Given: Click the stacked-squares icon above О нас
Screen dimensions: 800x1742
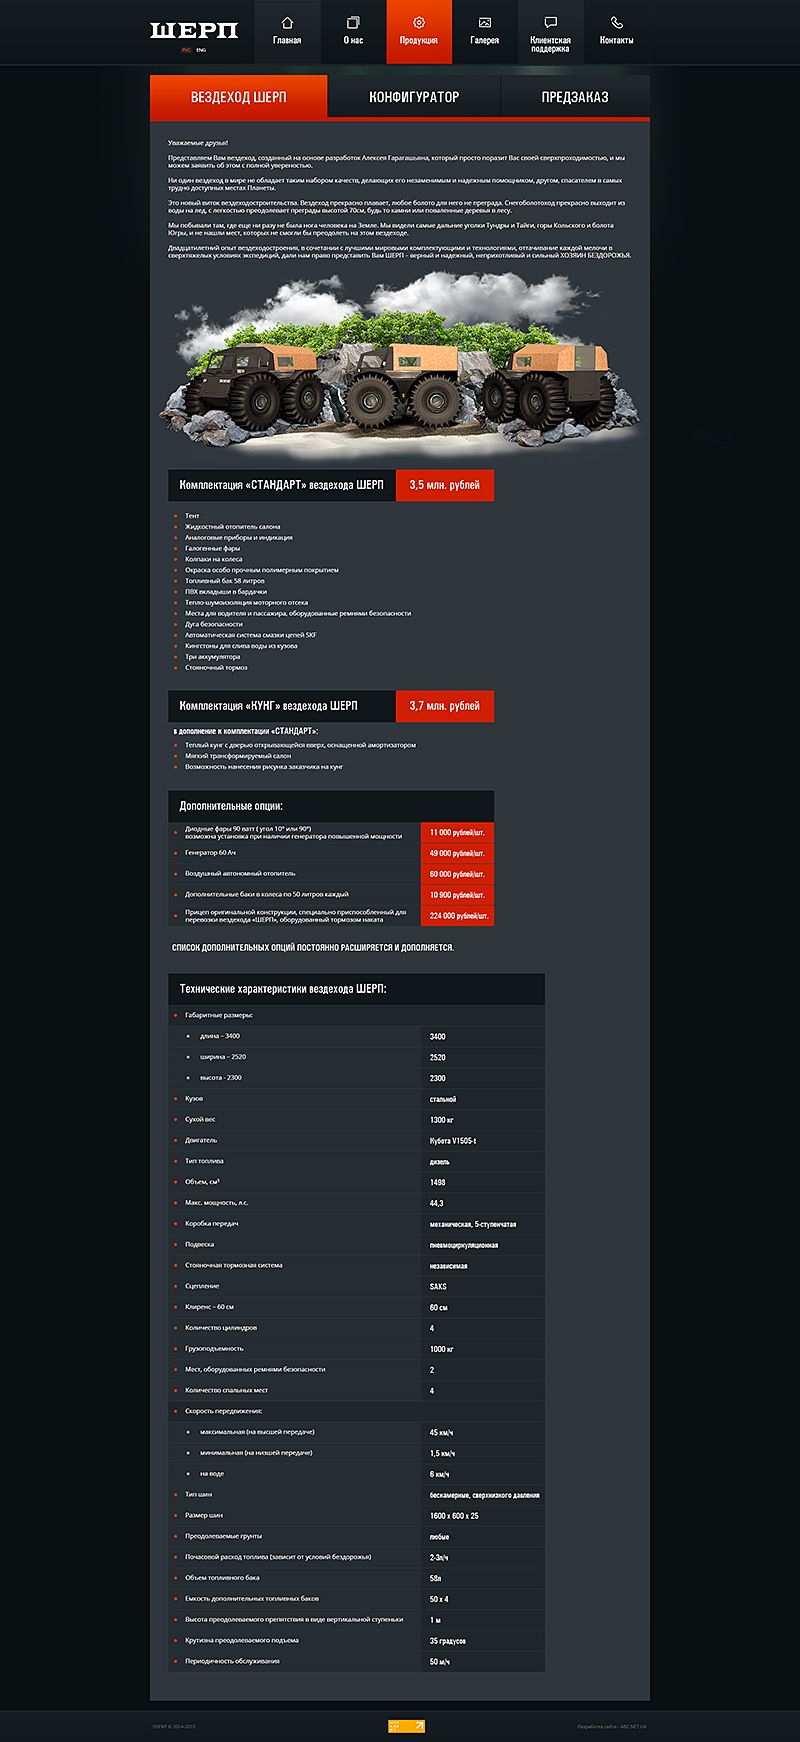Looking at the screenshot, I should click(x=353, y=22).
